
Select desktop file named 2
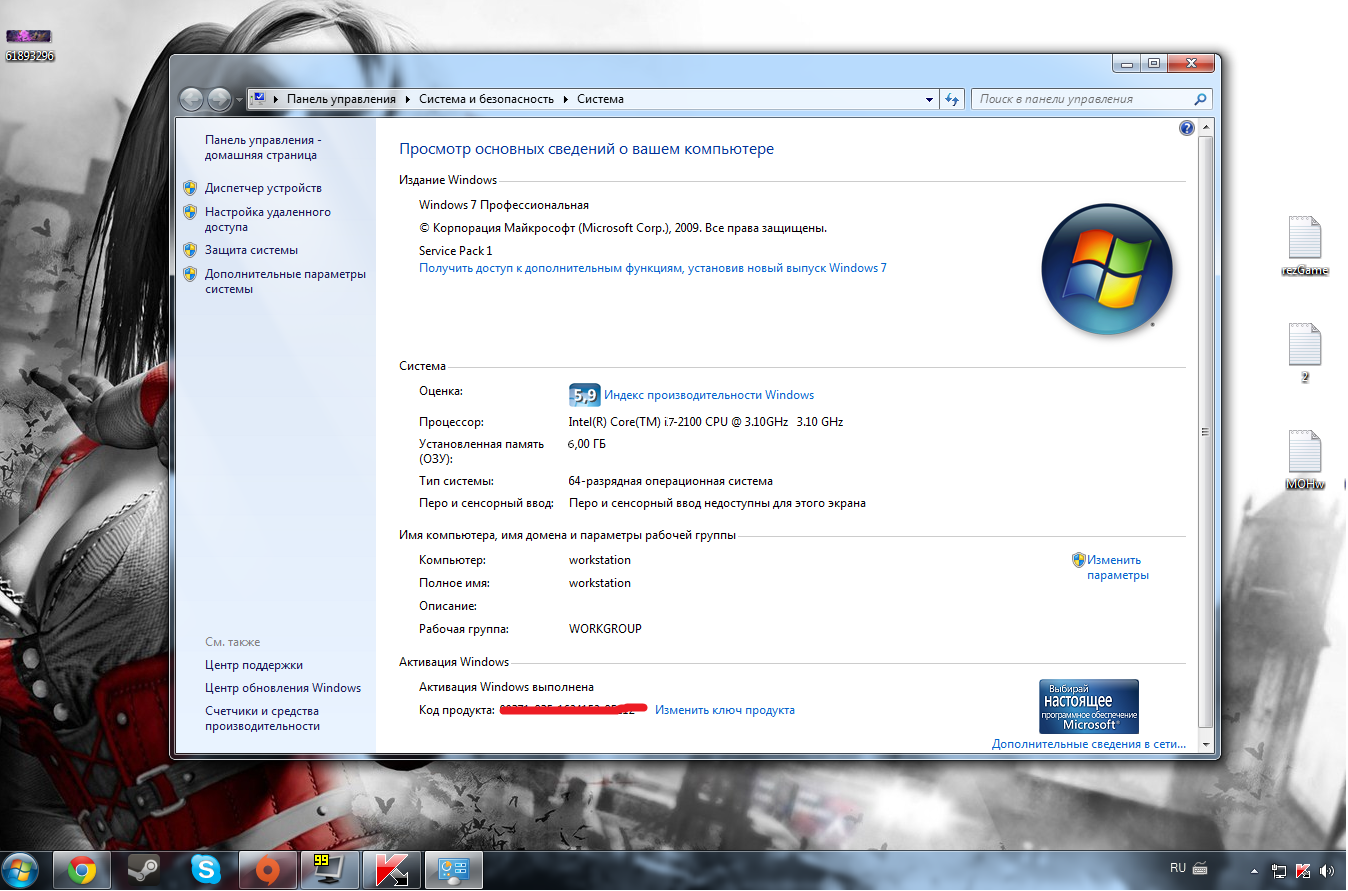click(x=1305, y=354)
